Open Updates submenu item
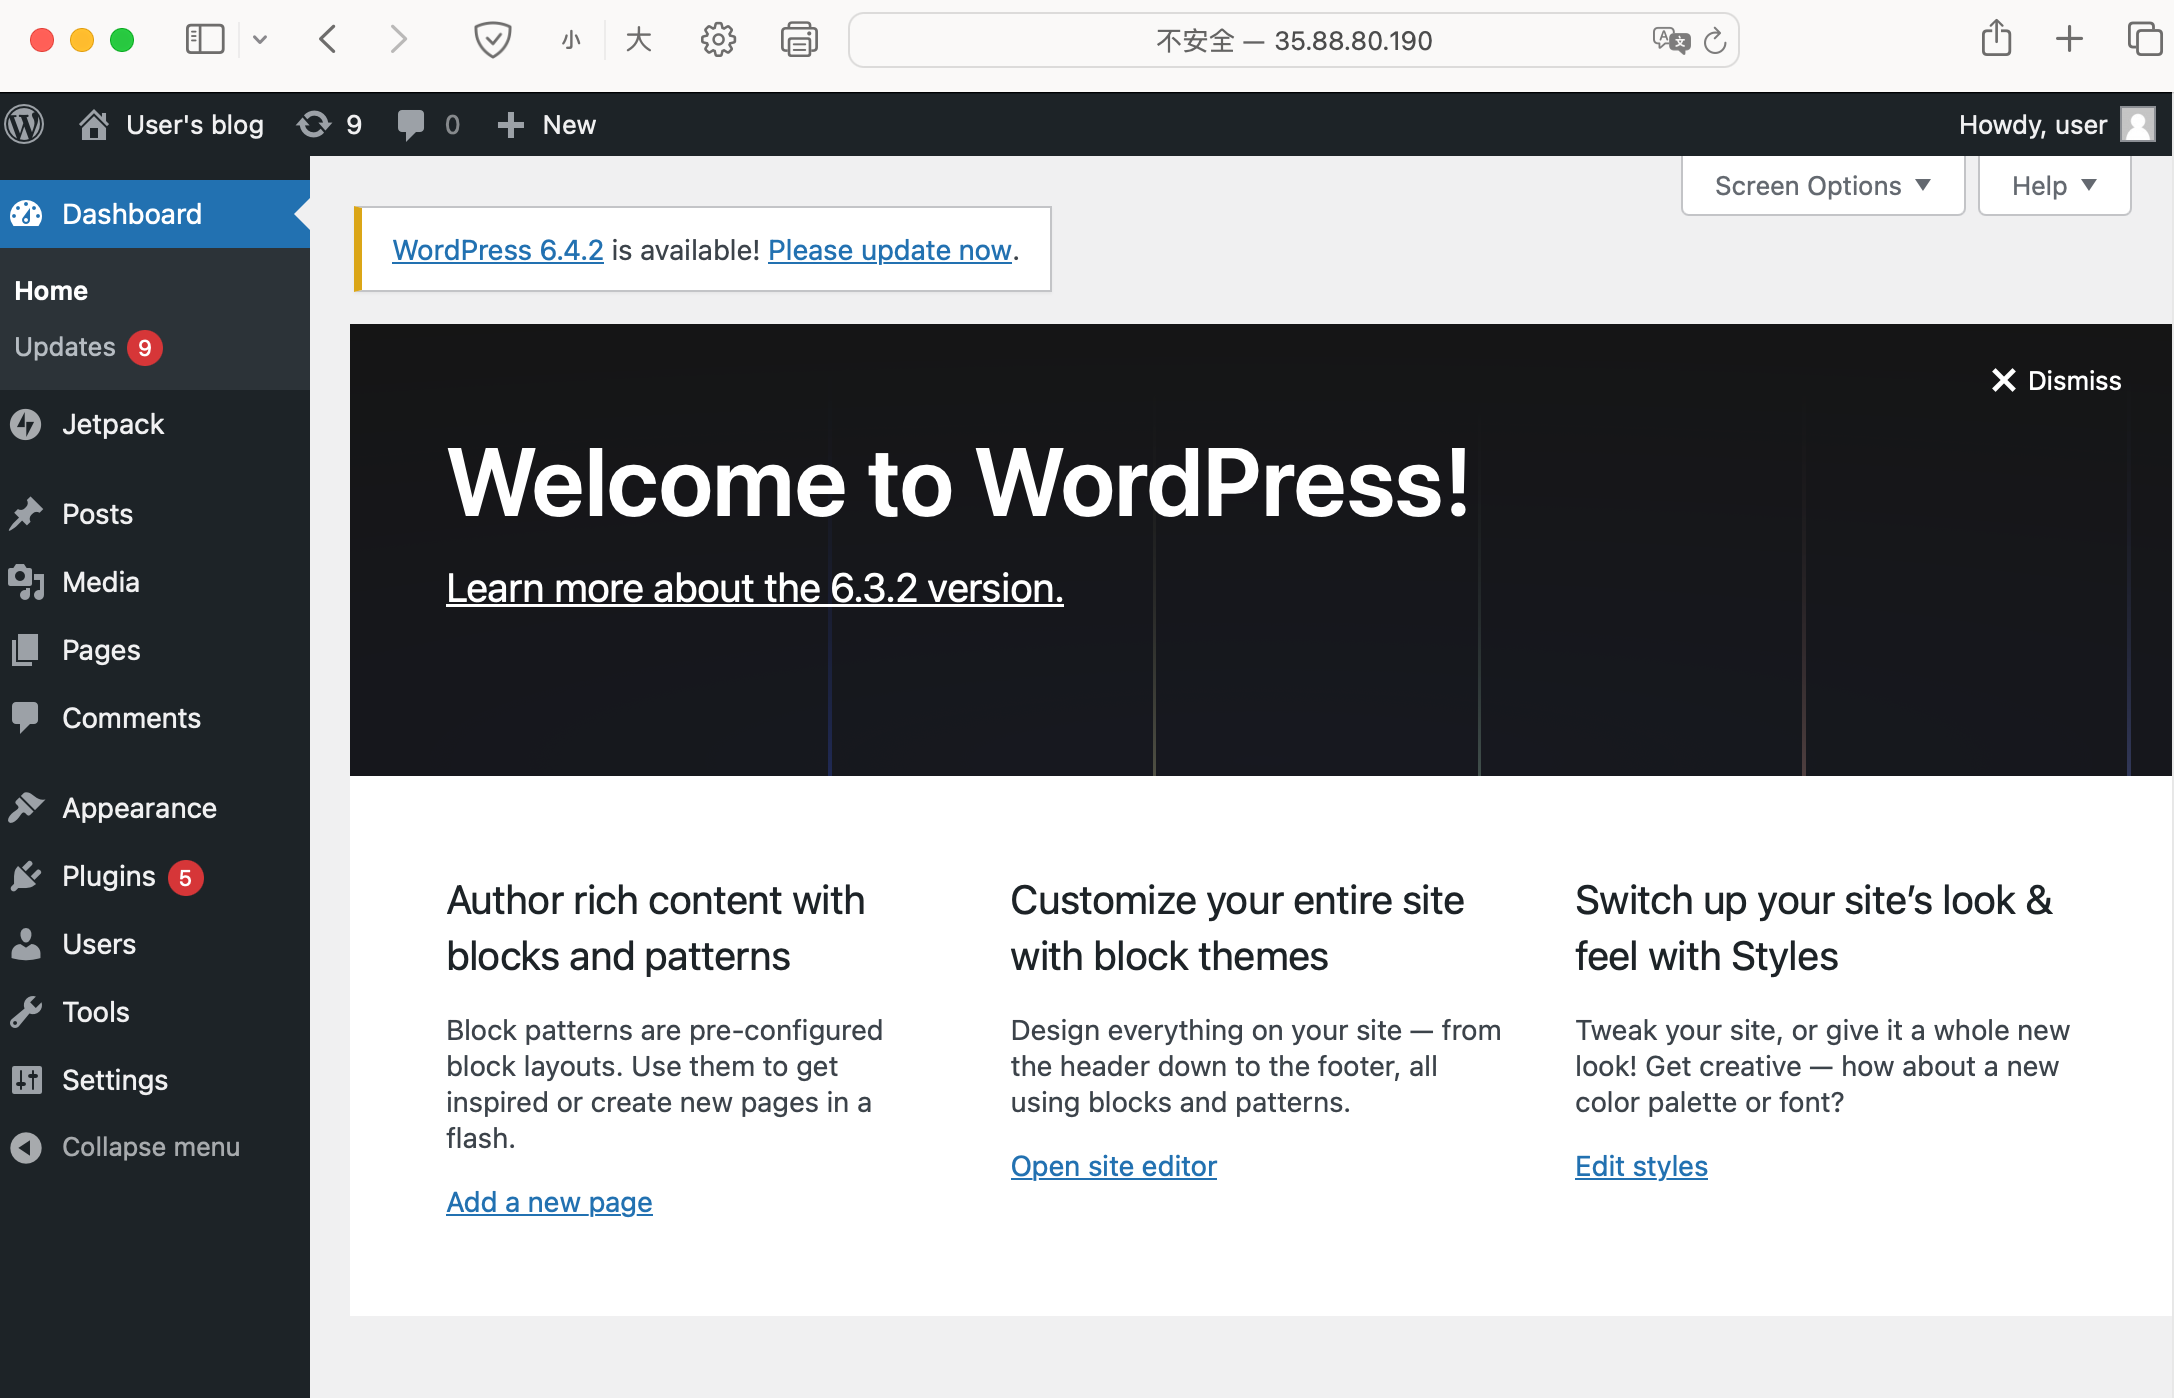This screenshot has height=1398, width=2174. tap(65, 347)
